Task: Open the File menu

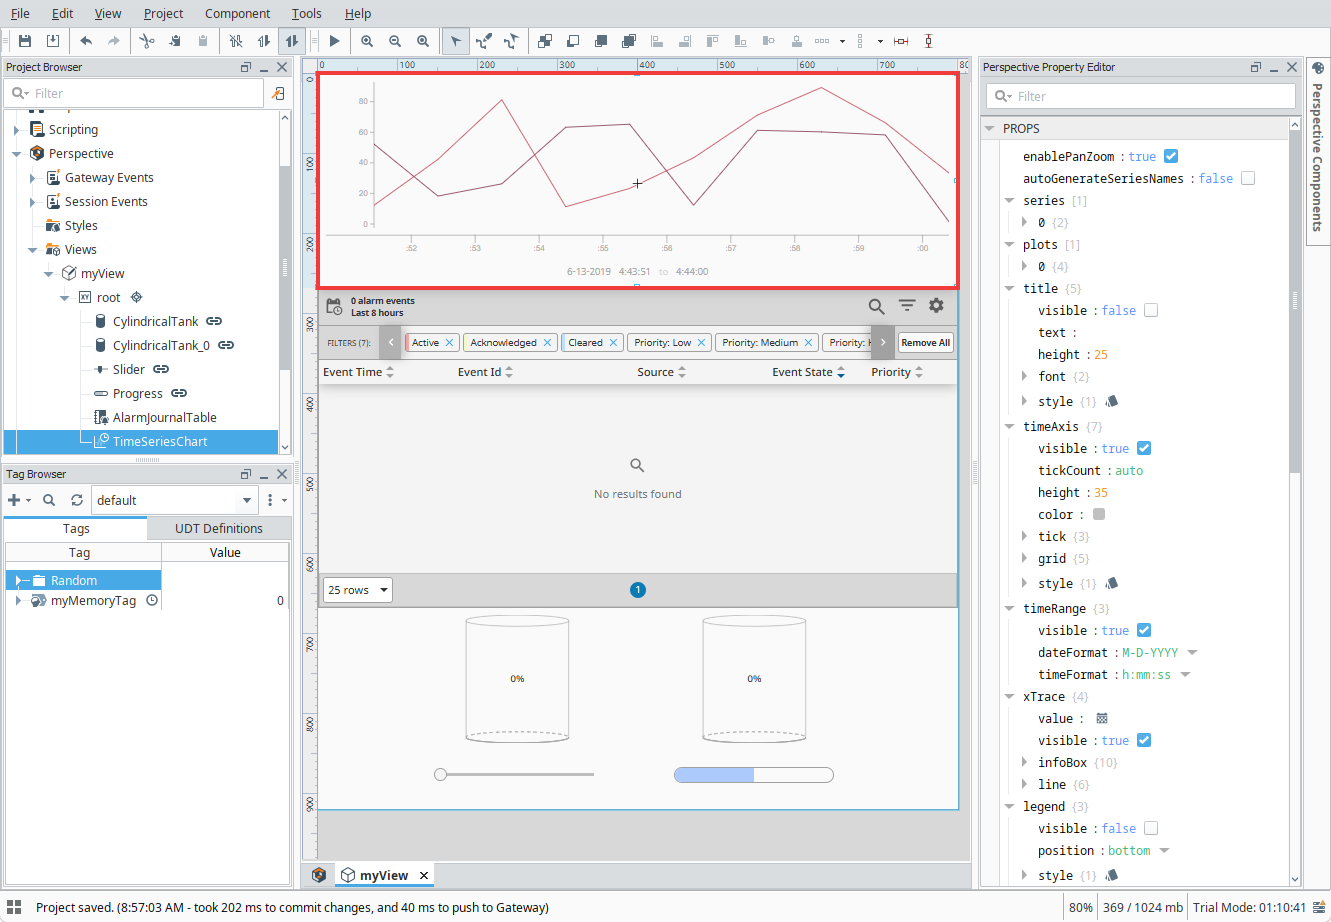Action: 20,13
